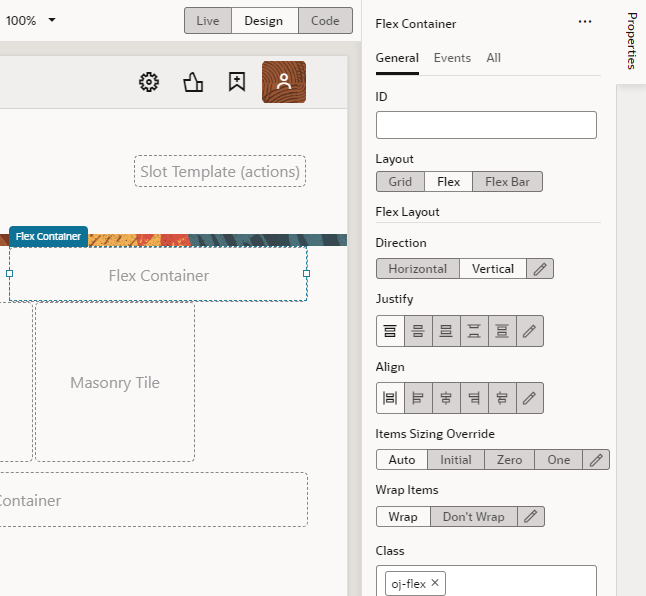Edit Align value with the pencil icon

pyautogui.click(x=530, y=398)
